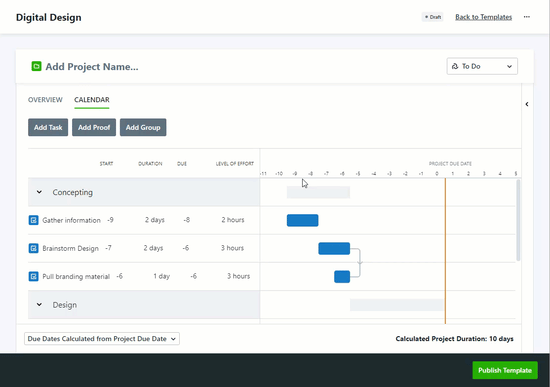Click the Concepting group title
Viewport: 550px width, 387px height.
[73, 192]
